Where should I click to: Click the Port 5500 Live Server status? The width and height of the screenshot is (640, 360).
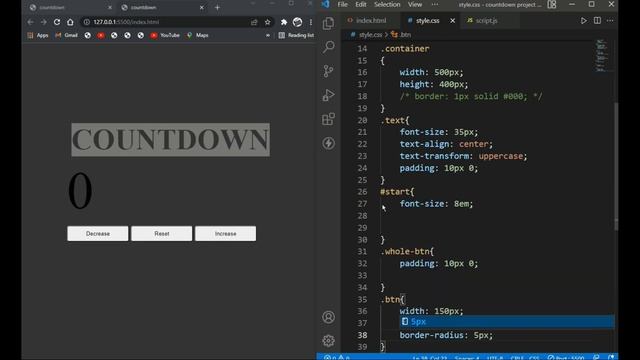[x=566, y=358]
